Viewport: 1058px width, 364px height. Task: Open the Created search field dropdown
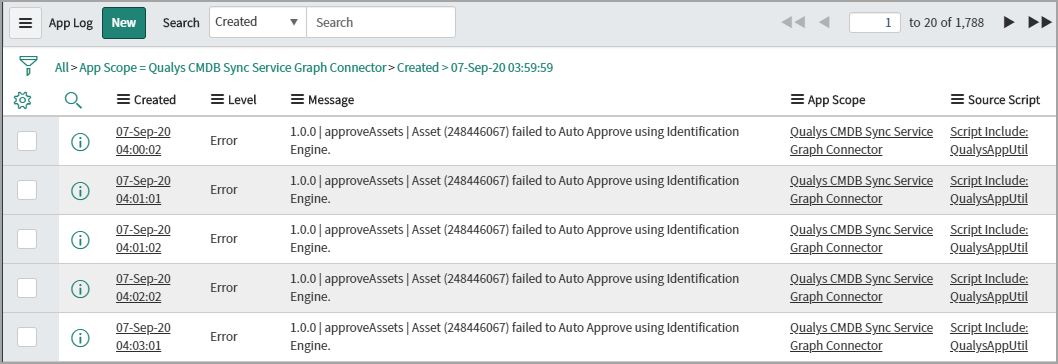(x=258, y=22)
